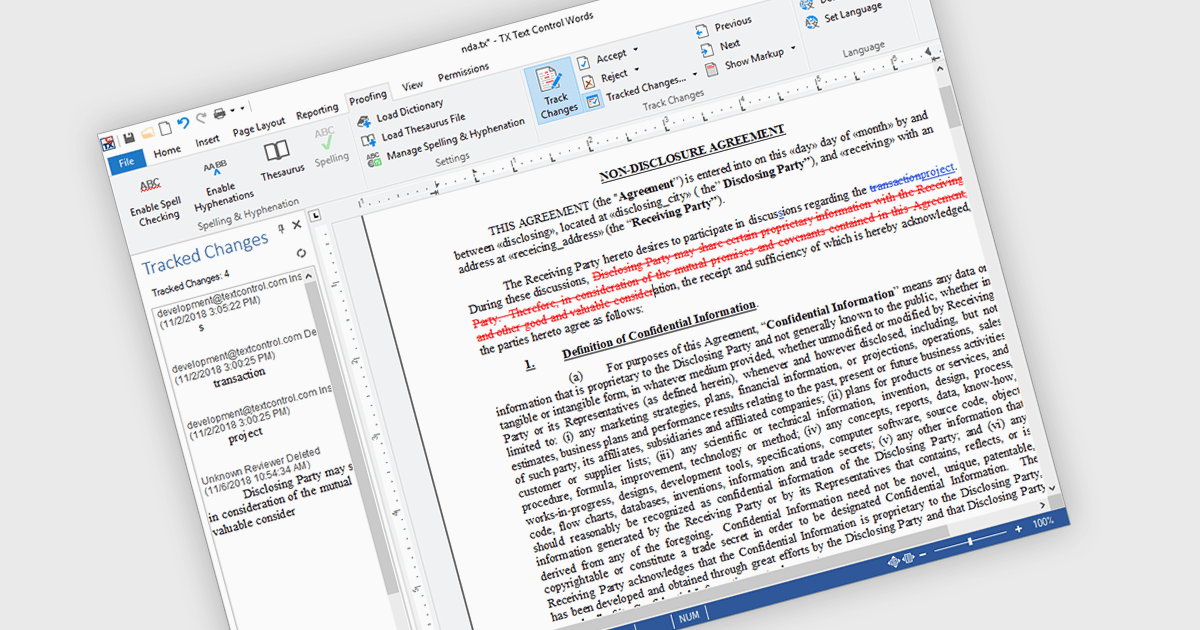Toggle Enable Spell Checking

tap(155, 200)
